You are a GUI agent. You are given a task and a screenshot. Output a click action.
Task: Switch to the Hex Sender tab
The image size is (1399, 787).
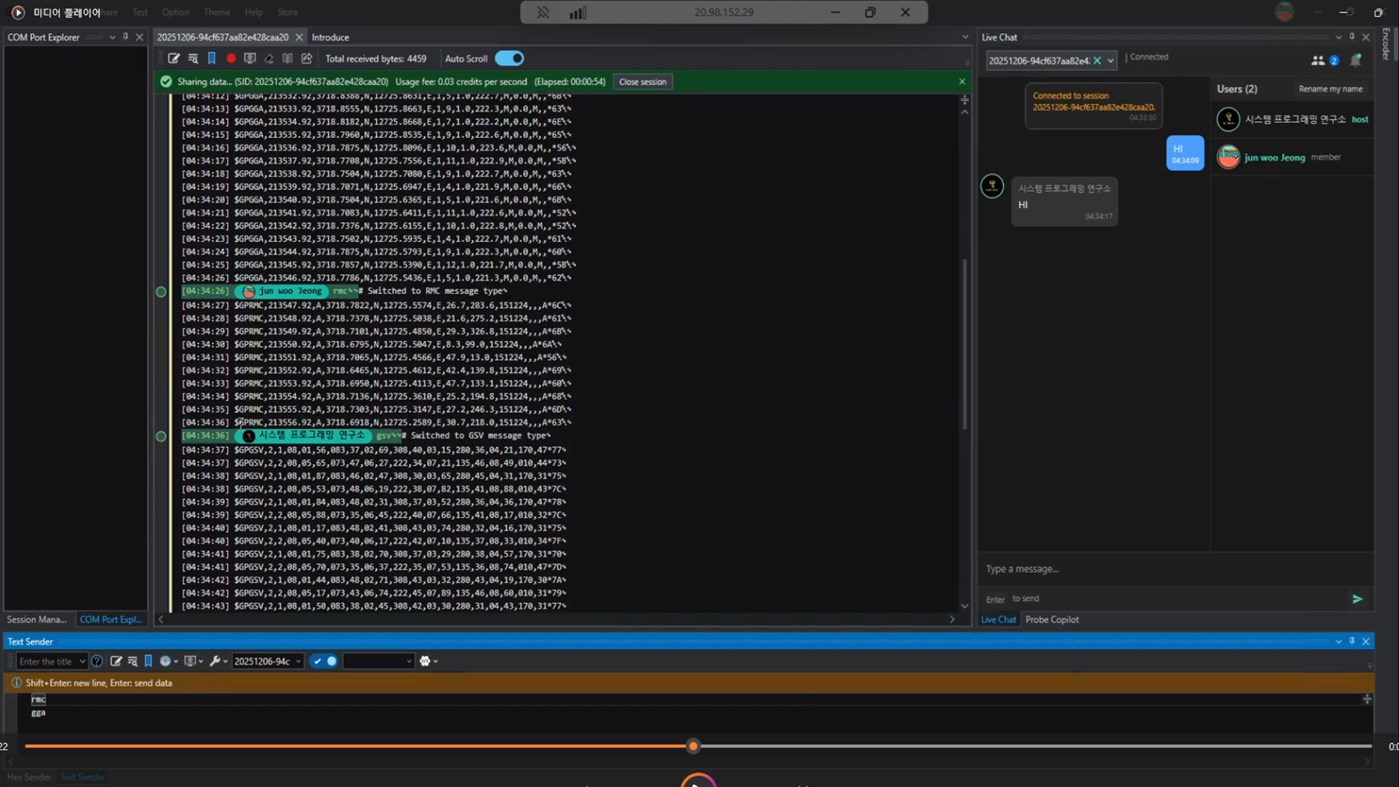(x=29, y=777)
